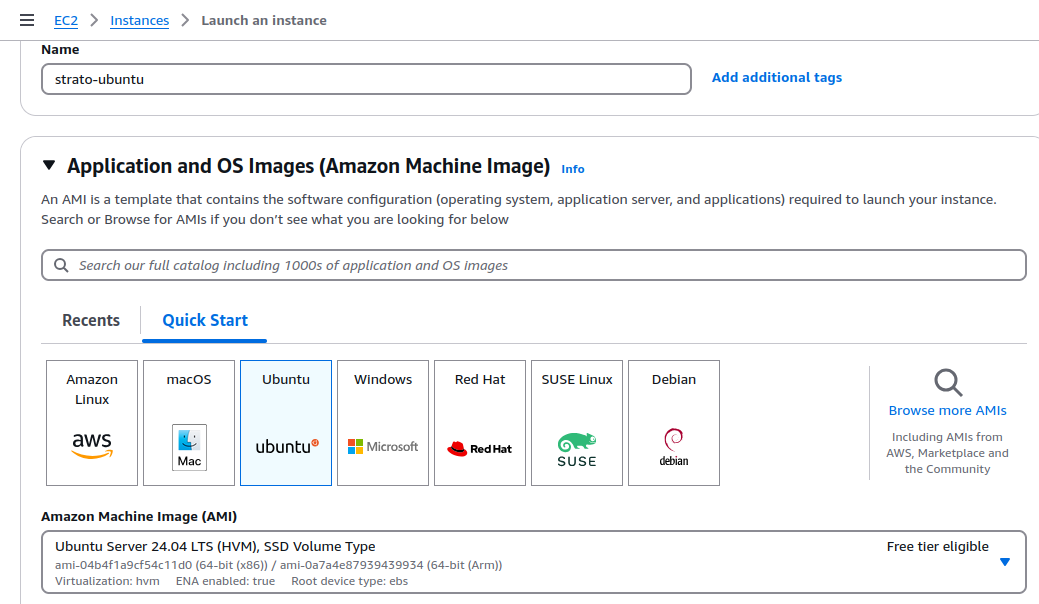Click the instance Name input field

coord(365,79)
